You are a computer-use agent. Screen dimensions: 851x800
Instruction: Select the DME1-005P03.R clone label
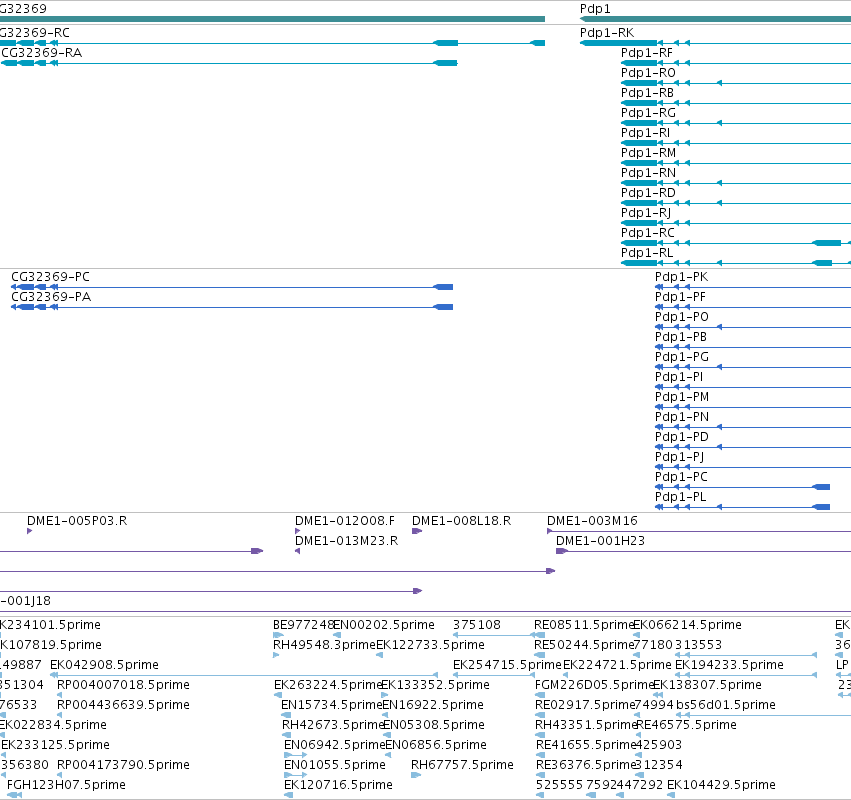pos(77,521)
